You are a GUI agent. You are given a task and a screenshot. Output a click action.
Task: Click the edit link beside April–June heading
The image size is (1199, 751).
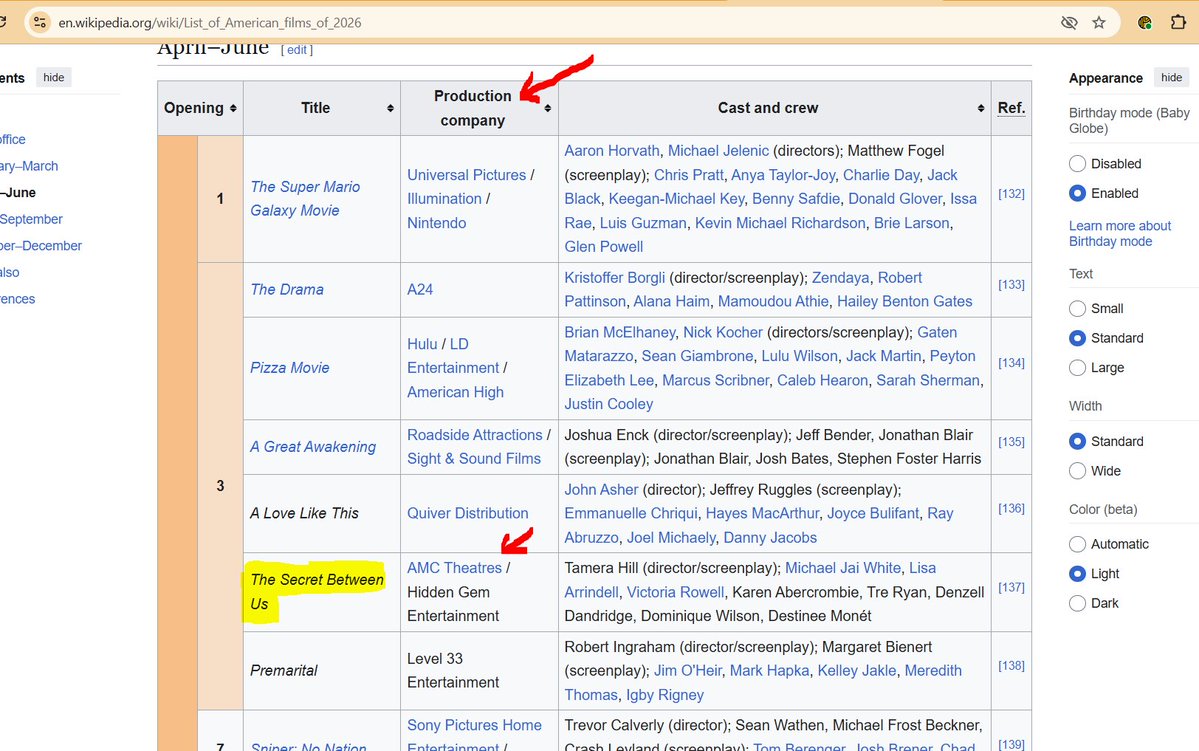coord(297,50)
